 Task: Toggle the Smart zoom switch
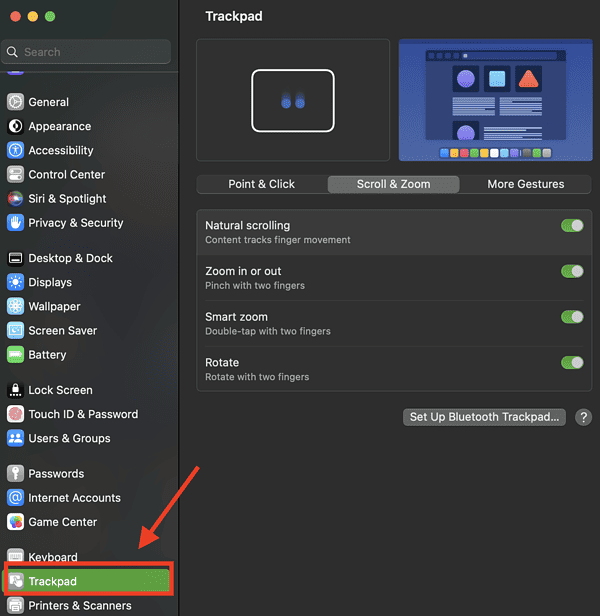[572, 317]
